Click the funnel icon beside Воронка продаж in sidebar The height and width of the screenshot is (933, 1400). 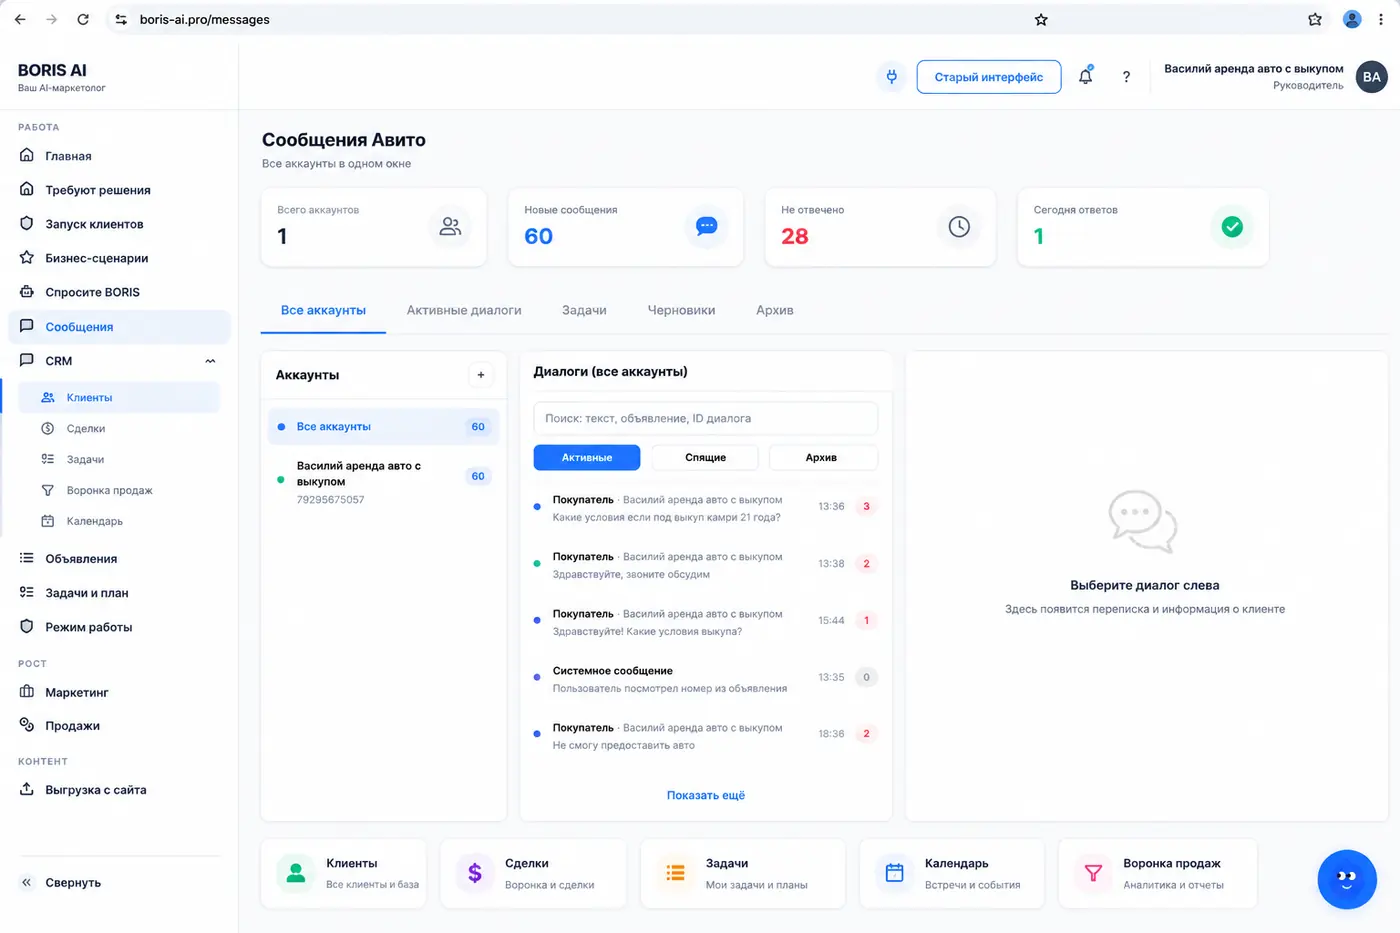click(x=47, y=490)
